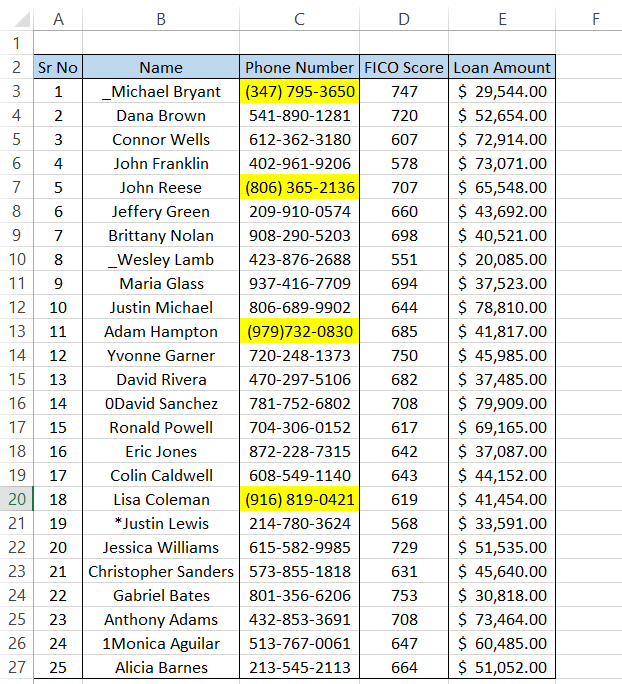Select the 0David Sanchez cell
The height and width of the screenshot is (684, 622).
161,403
